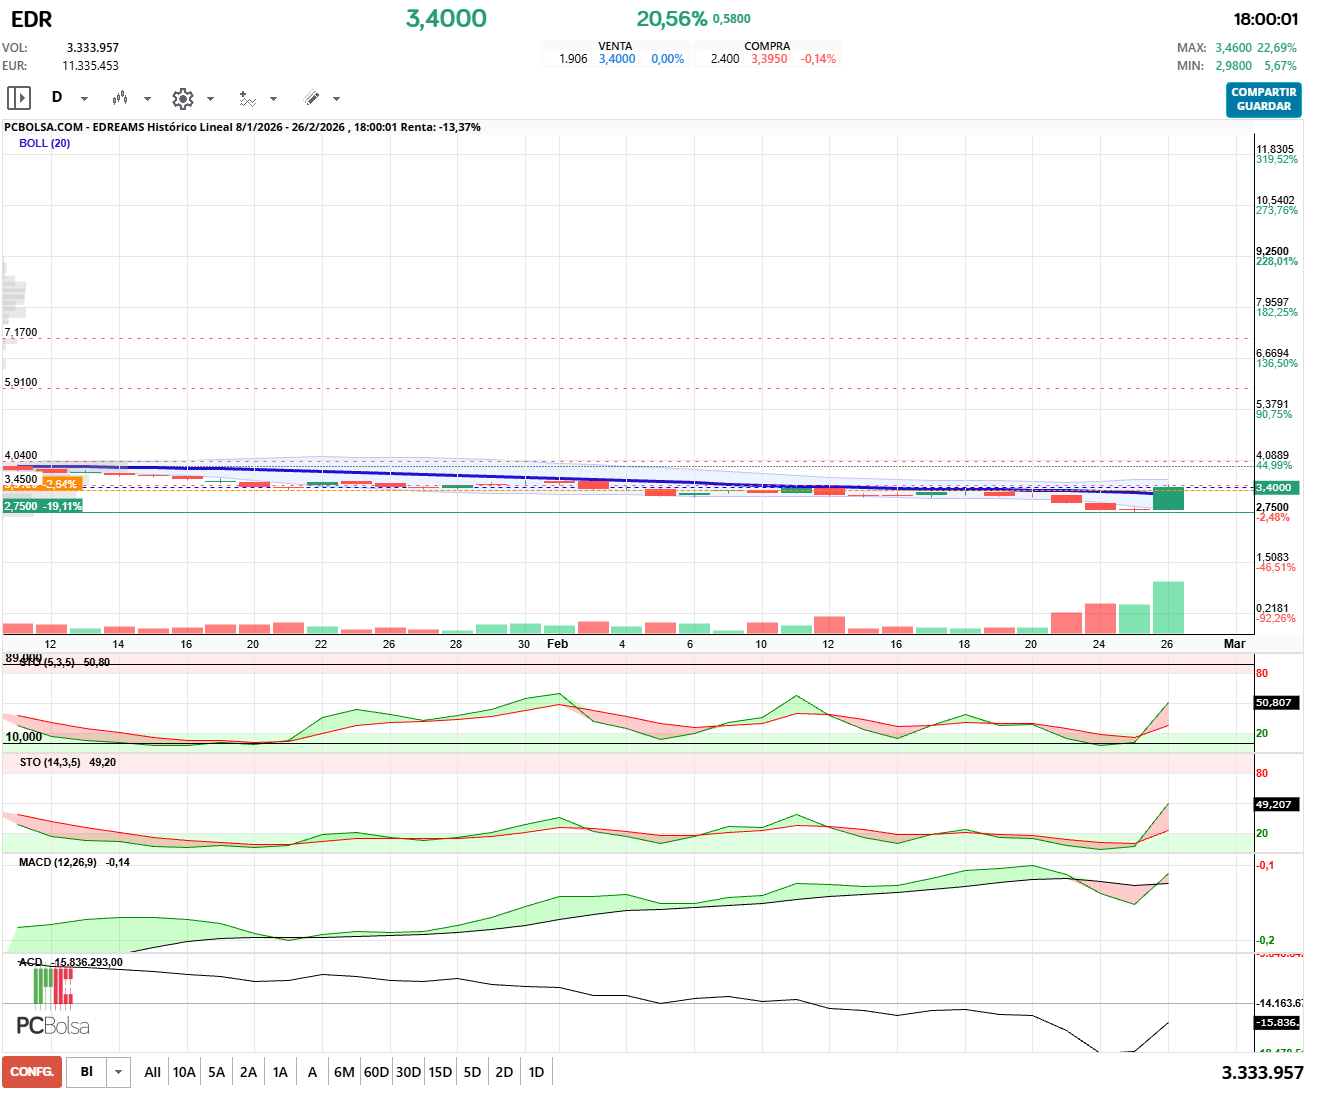The image size is (1317, 1093).
Task: Click the MACD (12,26,9) indicator label
Action: (58, 862)
